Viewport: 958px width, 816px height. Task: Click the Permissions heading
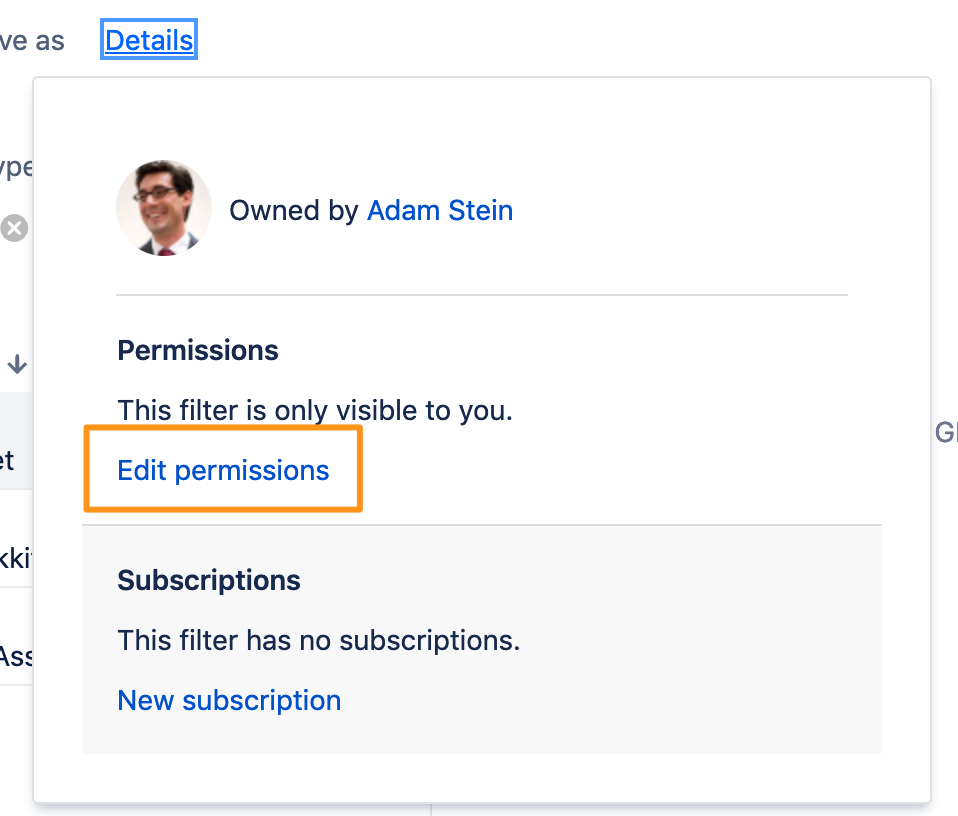click(x=198, y=351)
